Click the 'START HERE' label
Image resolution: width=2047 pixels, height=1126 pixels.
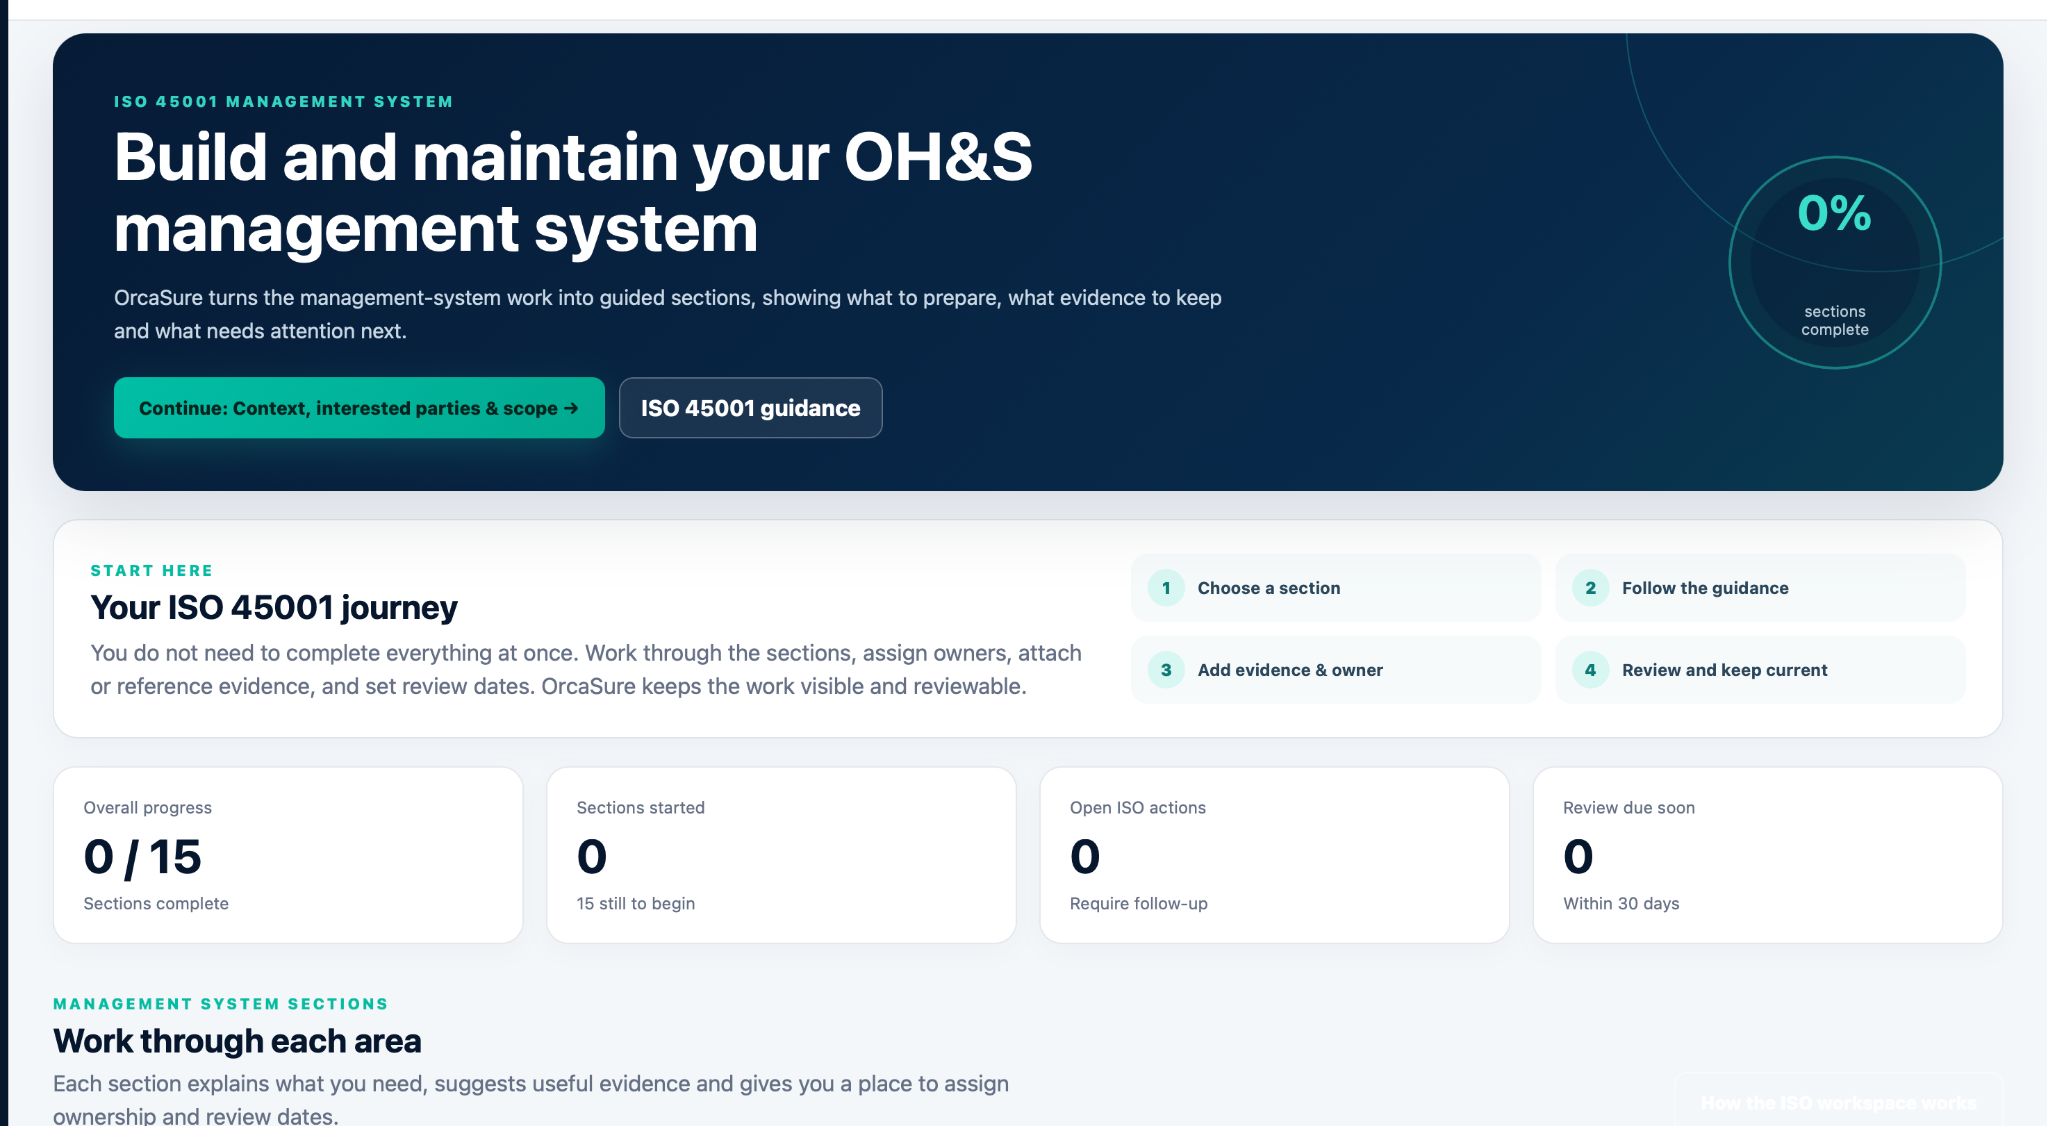pos(152,571)
